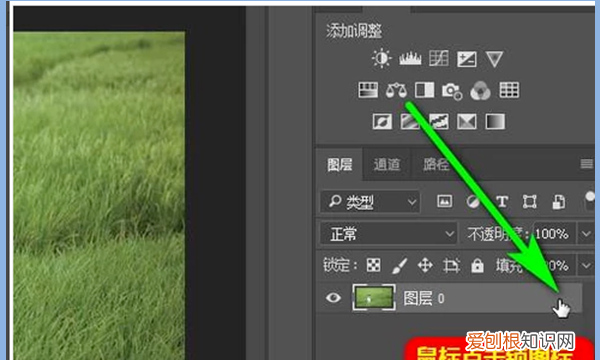Open the 类型 layer filter dropdown
This screenshot has height=360, width=600.
370,202
